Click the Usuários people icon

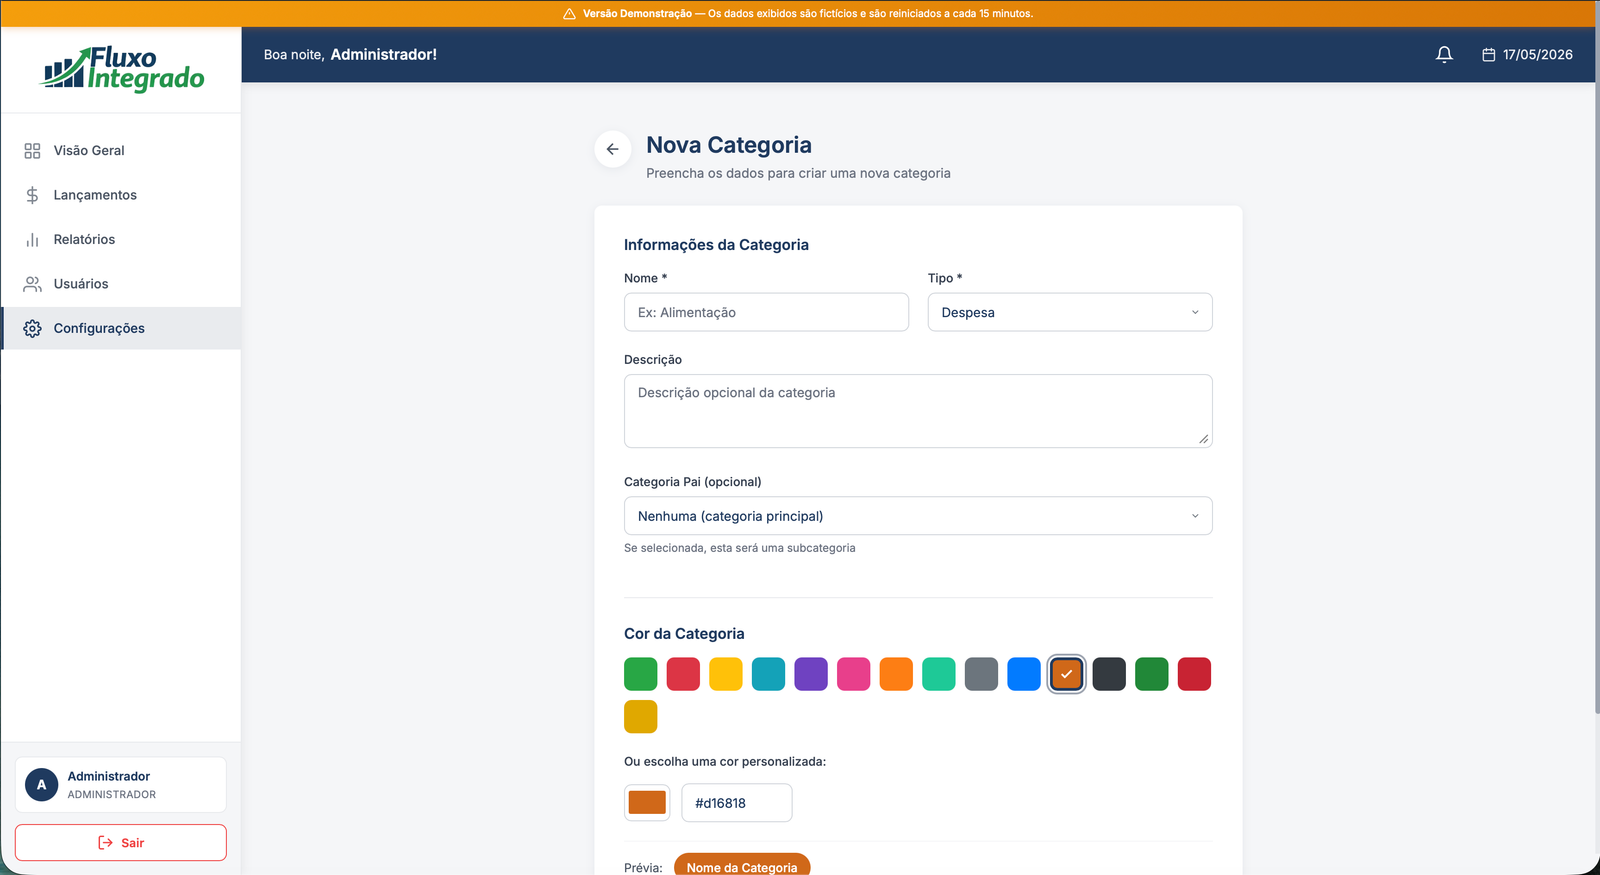32,284
